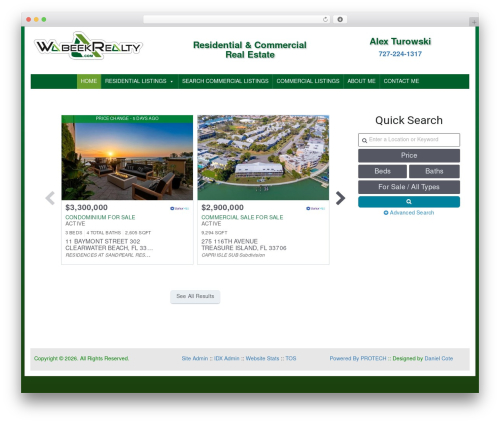Image resolution: width=500 pixels, height=423 pixels.
Task: Click Residences at Sandpearl subdivision text
Action: coord(108,255)
